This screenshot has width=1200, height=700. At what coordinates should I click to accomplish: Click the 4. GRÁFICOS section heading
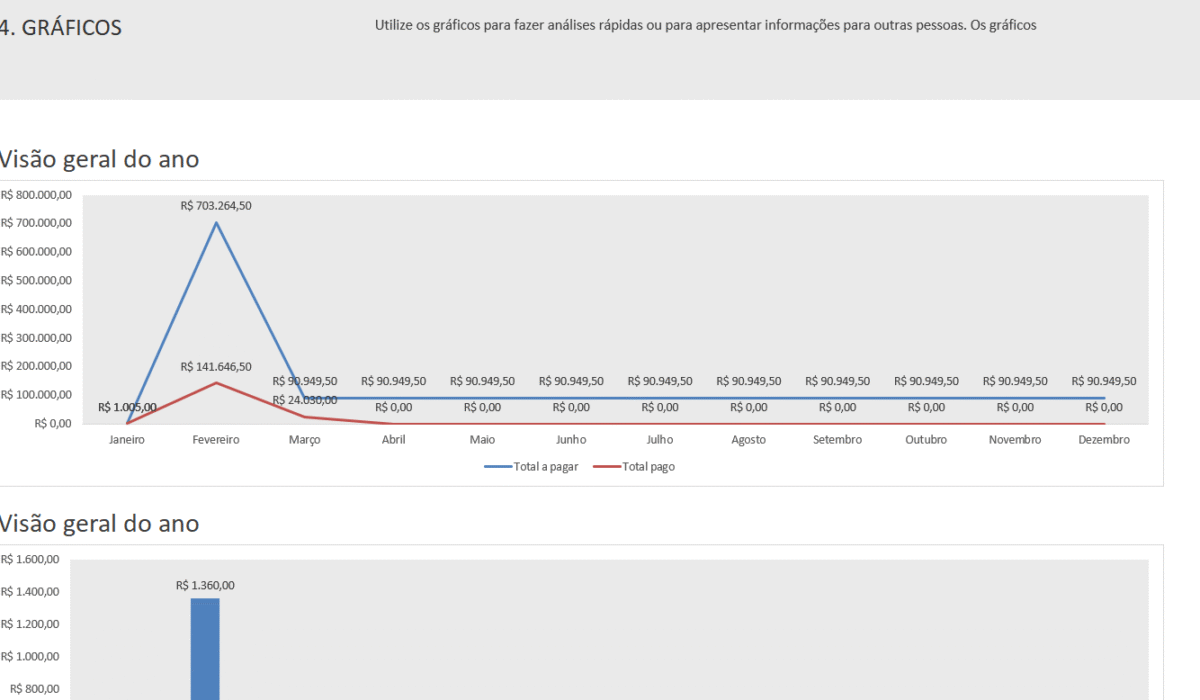[x=61, y=28]
